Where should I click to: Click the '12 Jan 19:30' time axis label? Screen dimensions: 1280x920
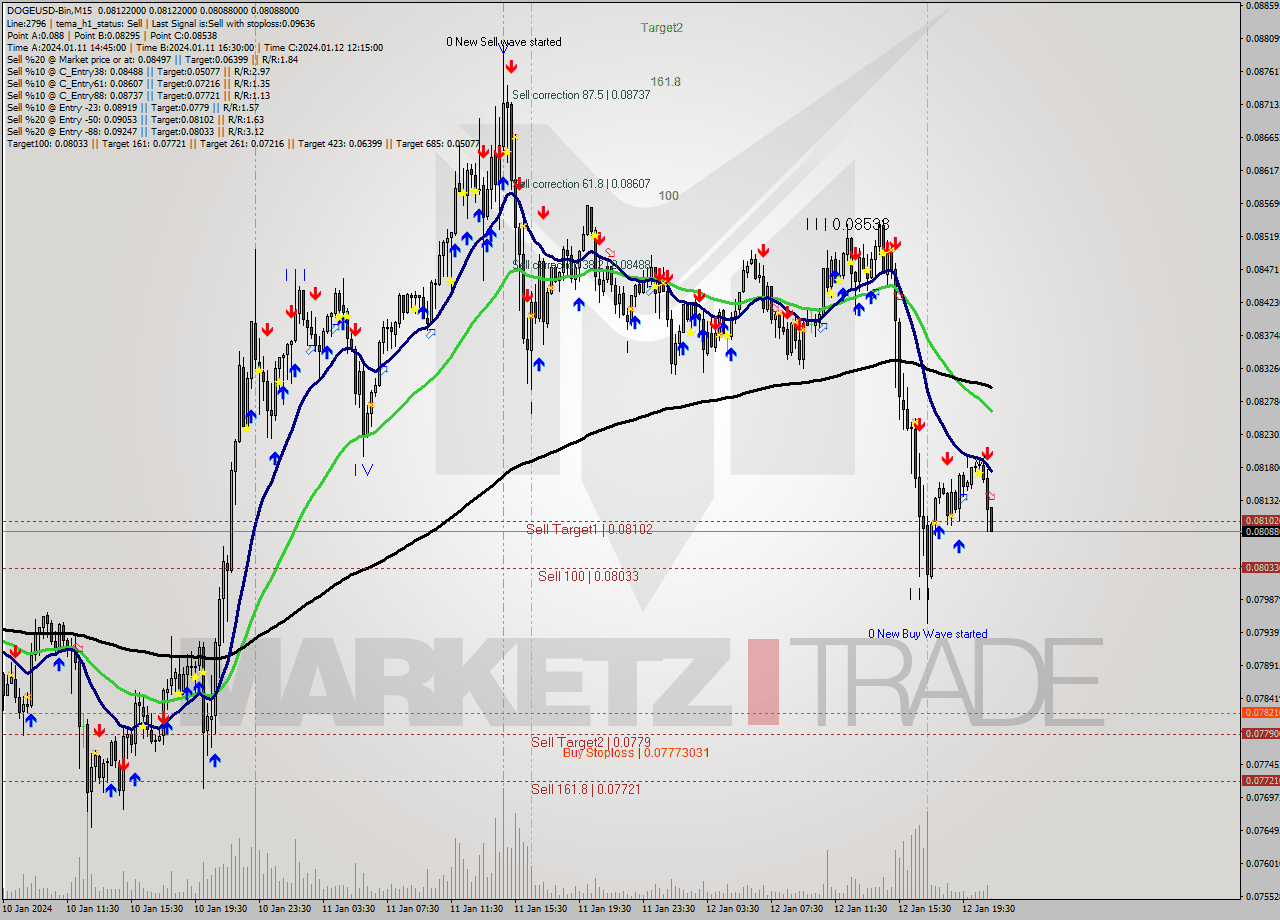[x=987, y=909]
